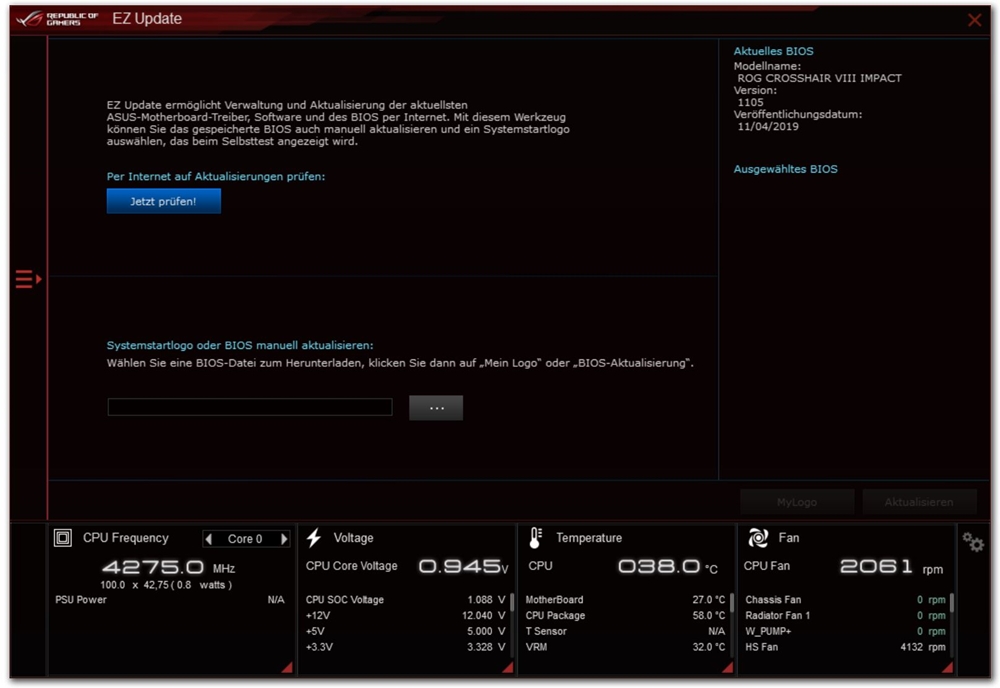Click Systemstartlogo oder BIOS manuell aktualisieren label
The width and height of the screenshot is (1000, 688).
coord(240,345)
